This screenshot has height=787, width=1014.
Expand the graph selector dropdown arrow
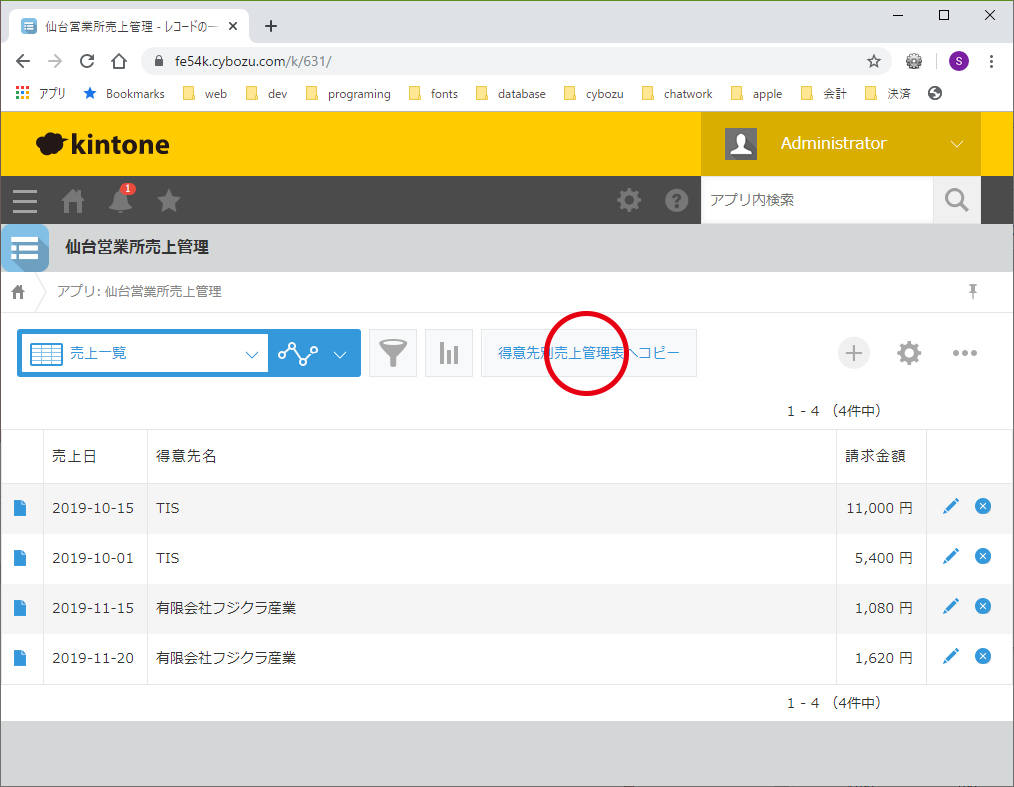click(x=340, y=354)
